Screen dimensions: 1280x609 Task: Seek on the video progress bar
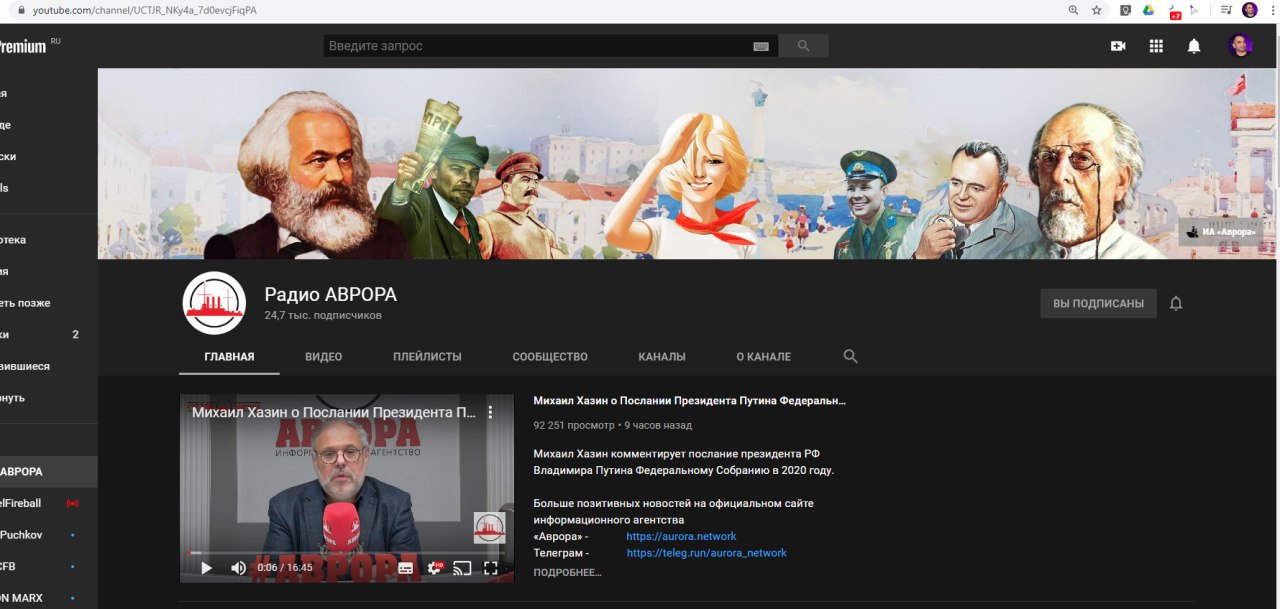pos(347,552)
